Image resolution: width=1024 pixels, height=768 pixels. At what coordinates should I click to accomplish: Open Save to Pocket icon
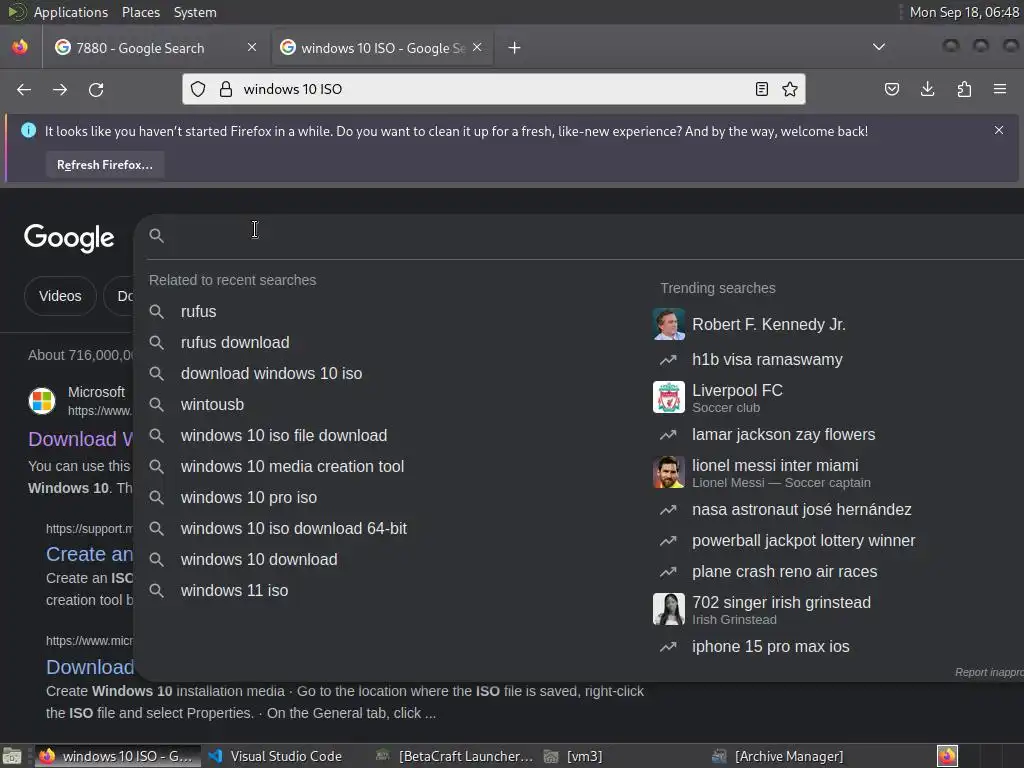click(x=891, y=89)
